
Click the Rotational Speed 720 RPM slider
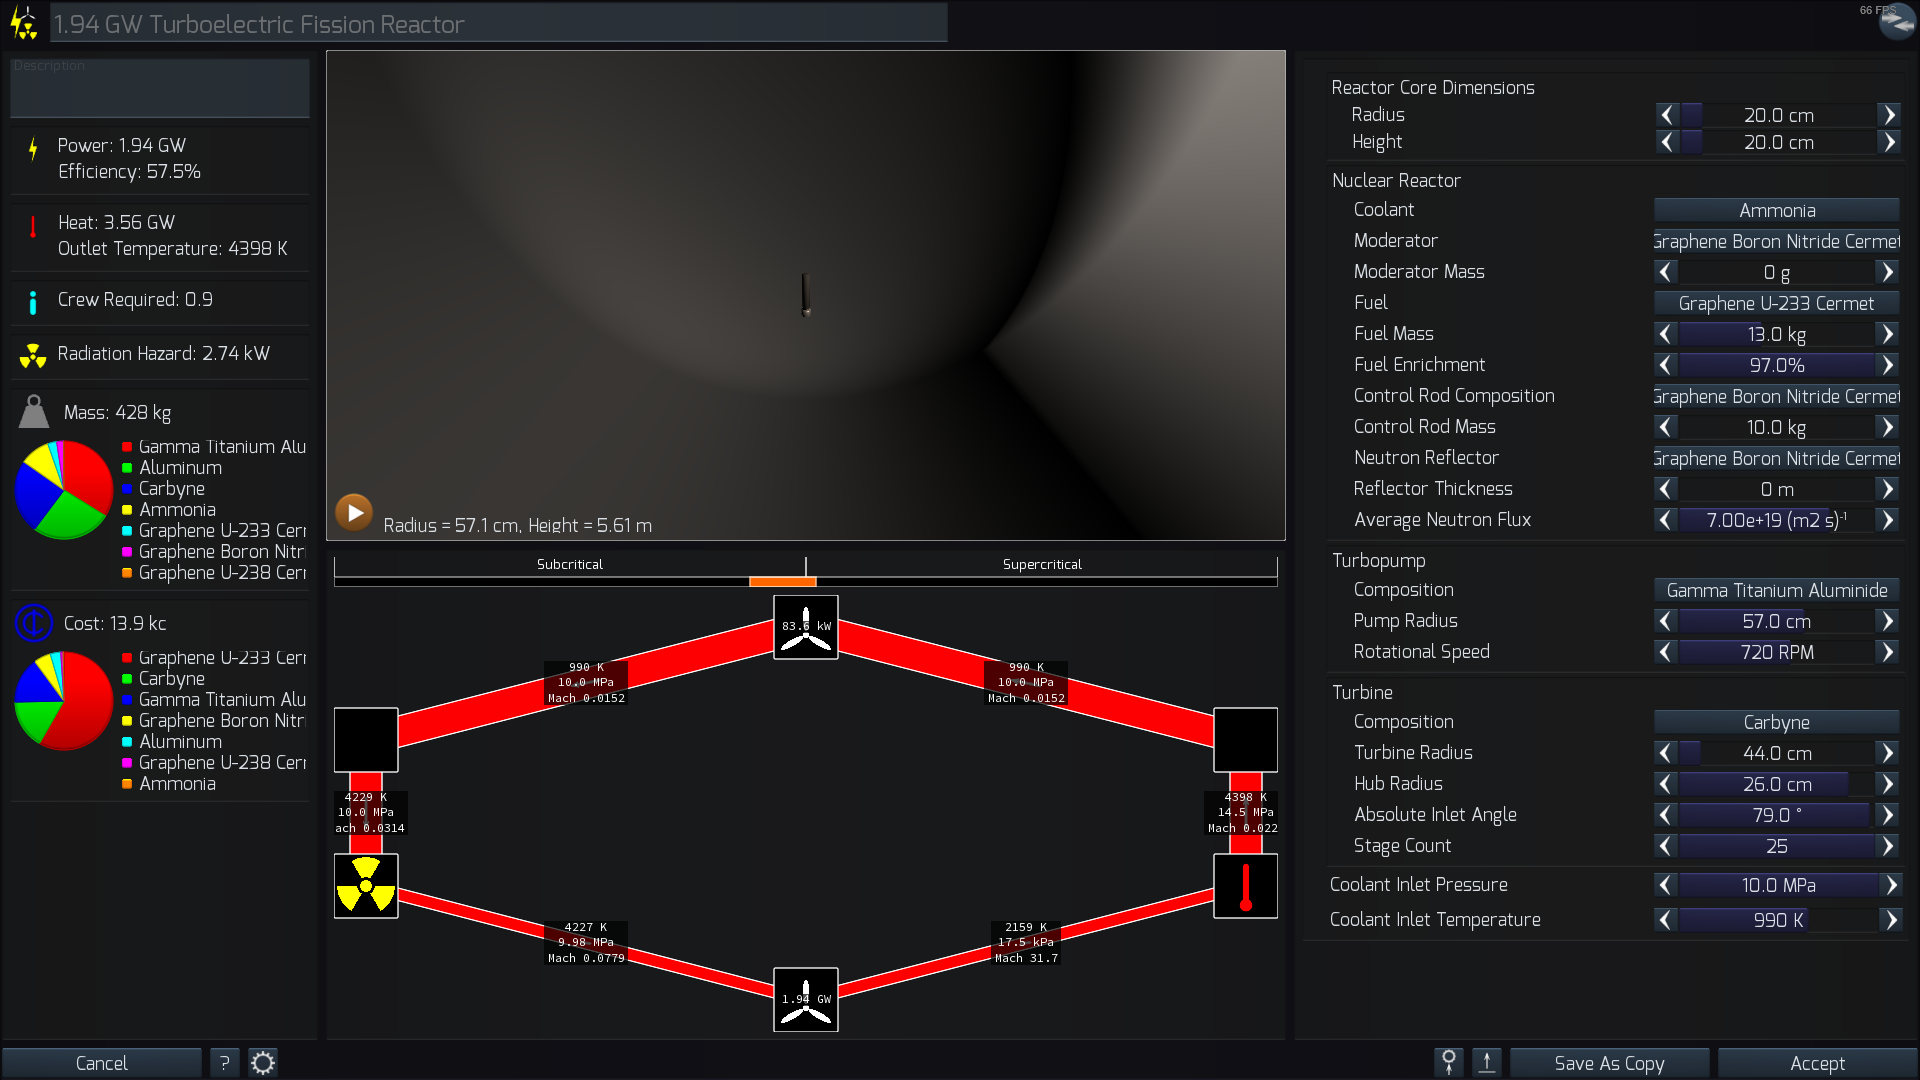coord(1776,652)
